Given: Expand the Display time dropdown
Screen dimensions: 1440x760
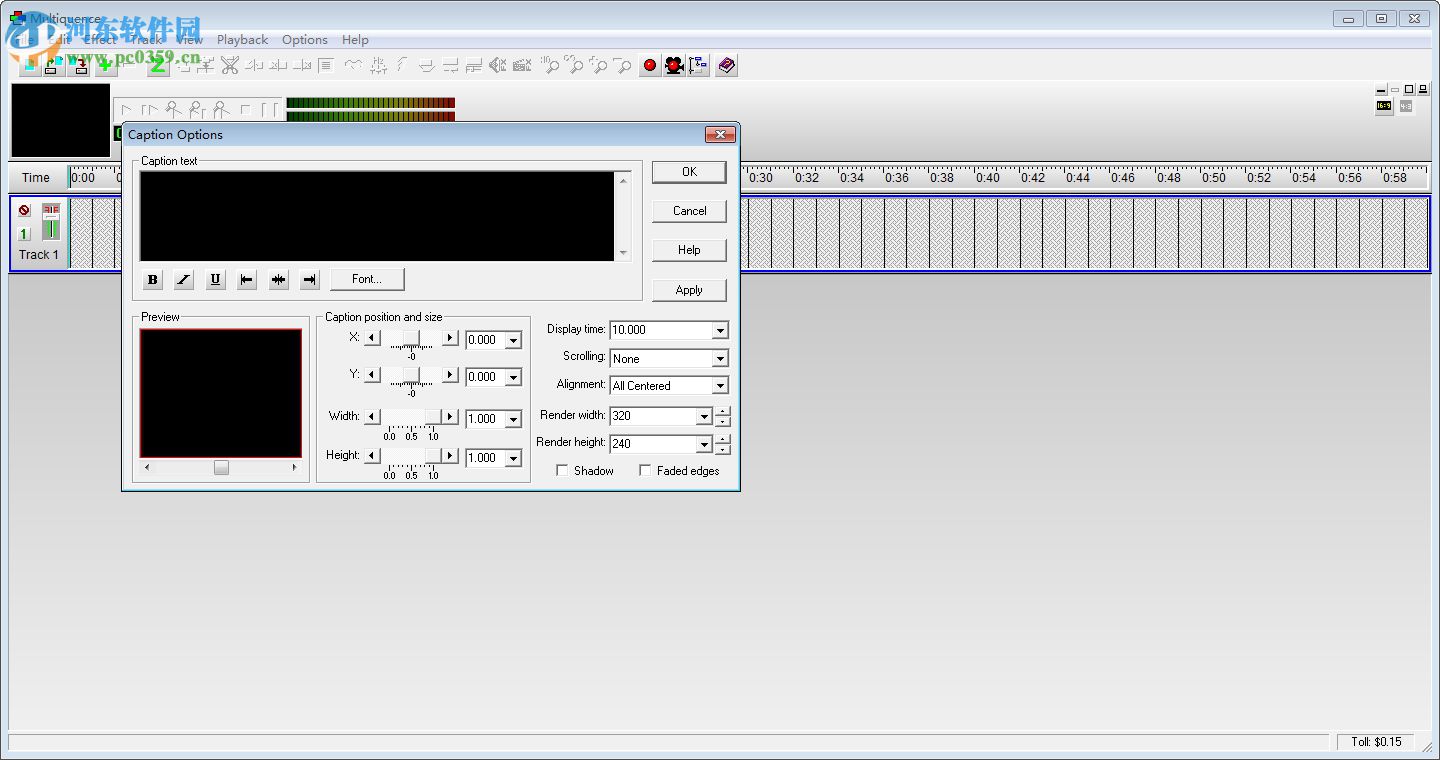Looking at the screenshot, I should pos(719,330).
